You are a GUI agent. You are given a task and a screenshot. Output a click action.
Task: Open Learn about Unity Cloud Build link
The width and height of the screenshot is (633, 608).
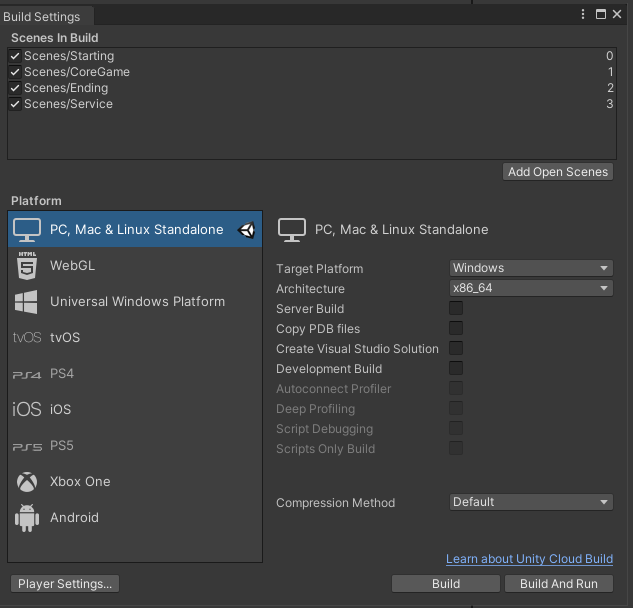pos(529,559)
